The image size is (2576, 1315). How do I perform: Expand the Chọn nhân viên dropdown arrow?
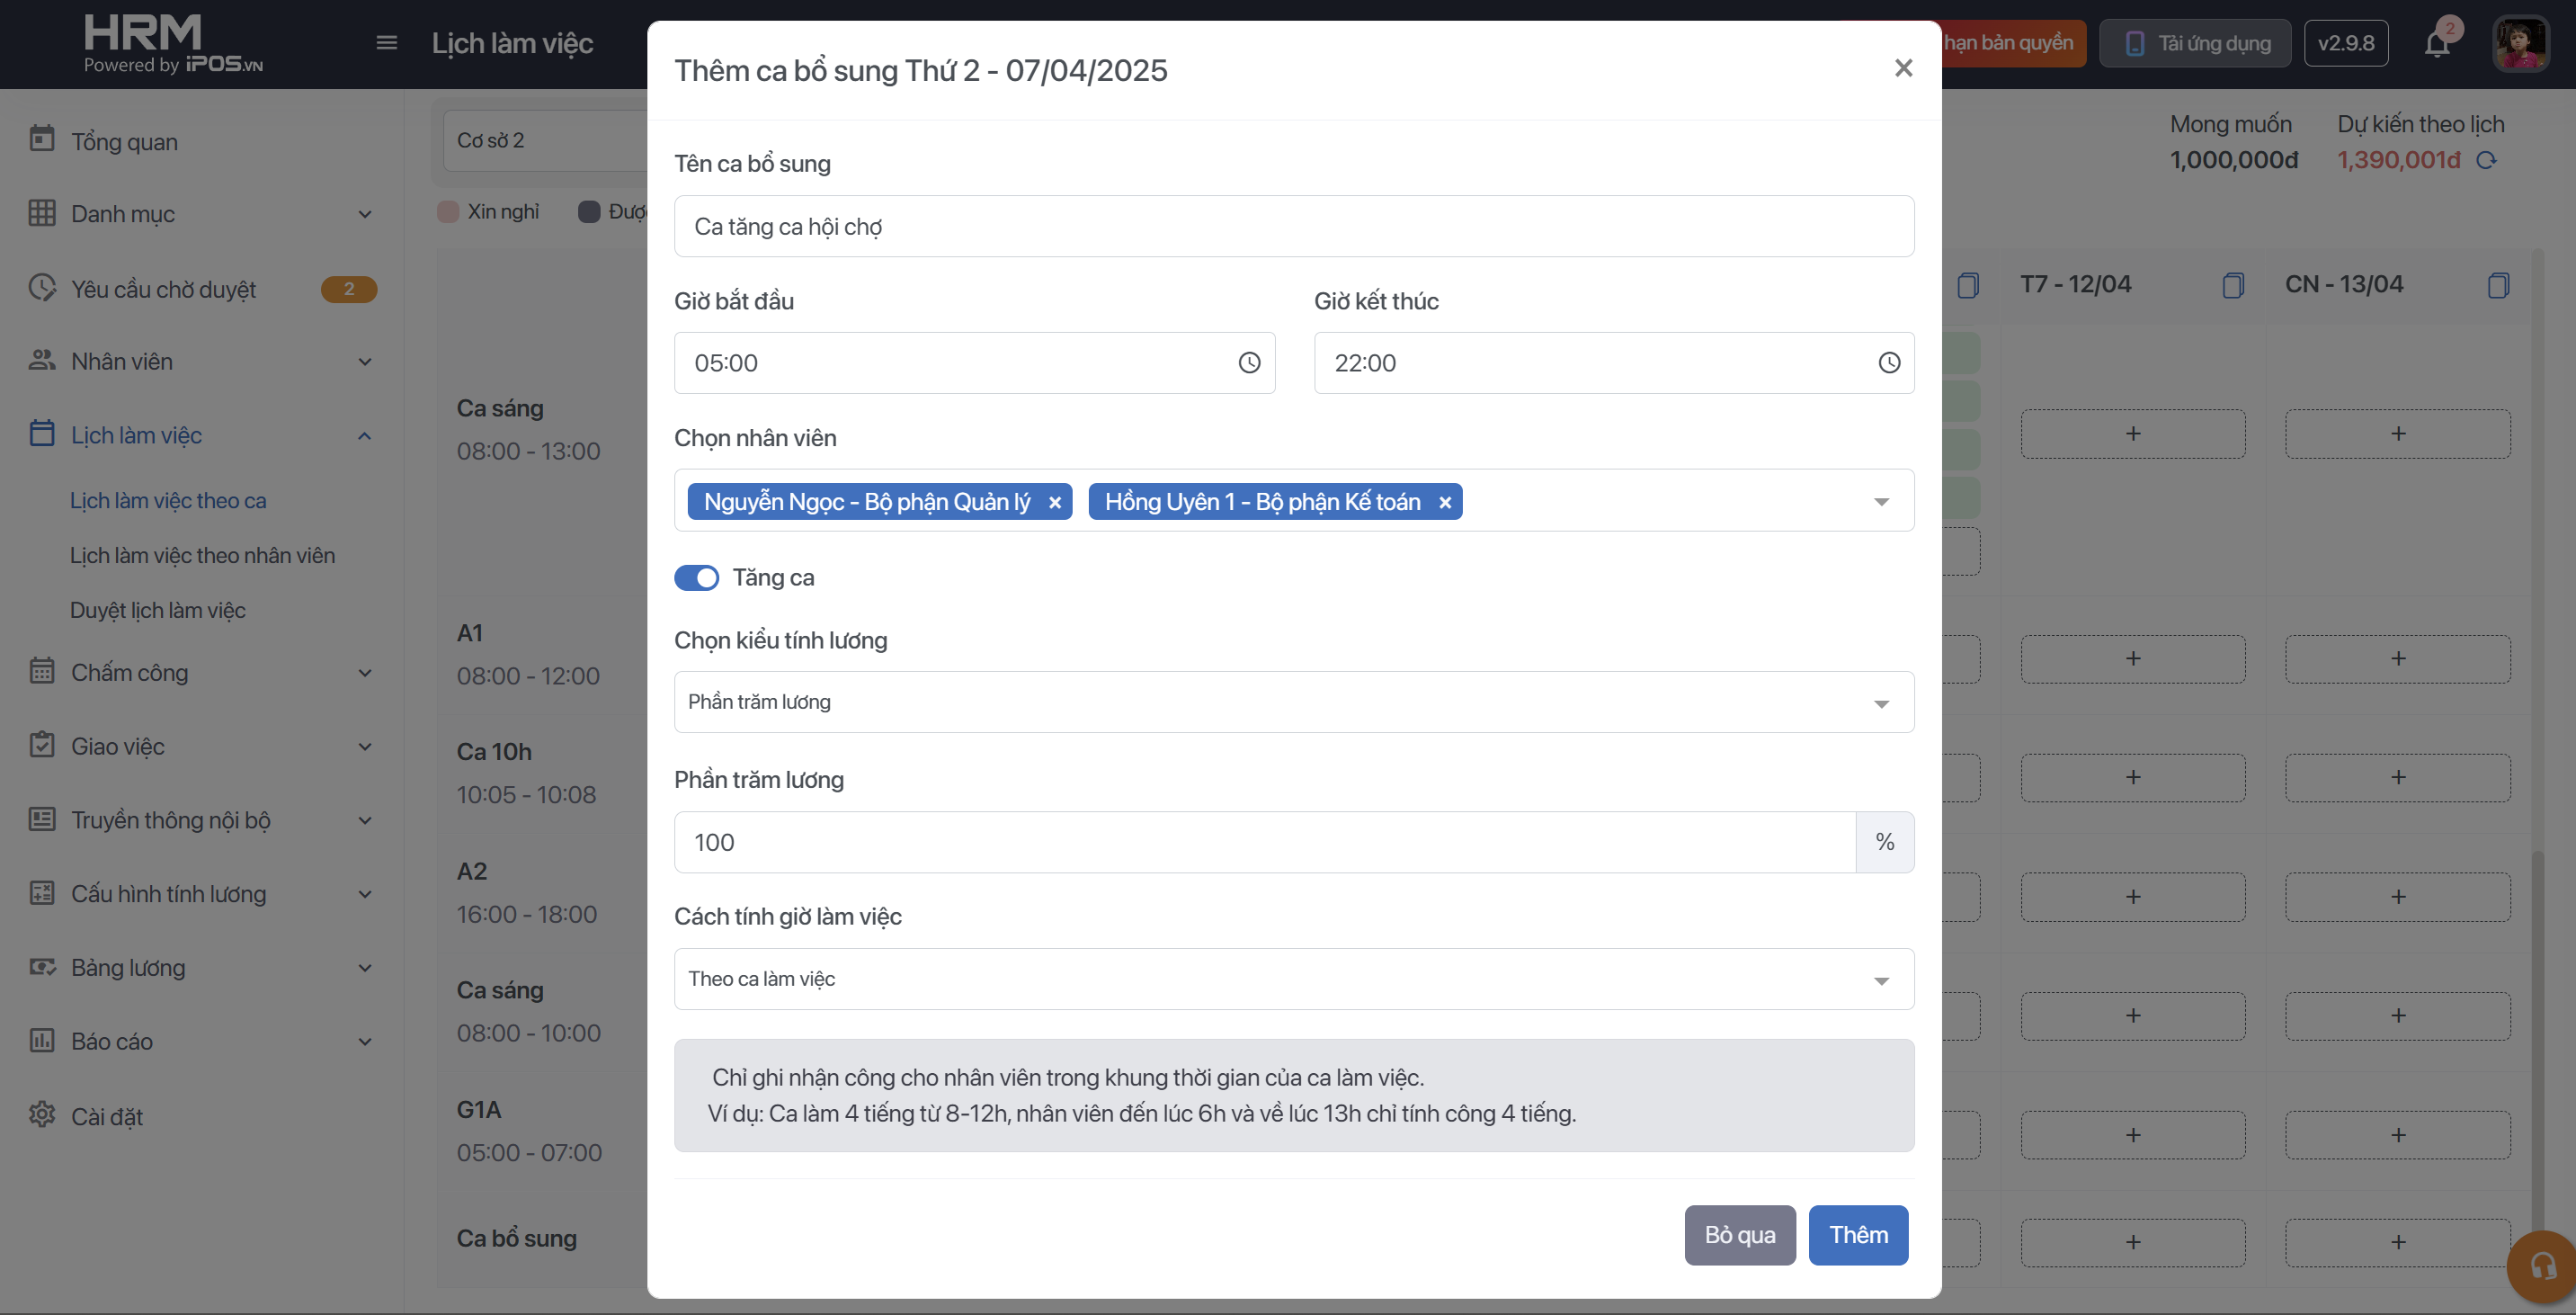tap(1880, 502)
